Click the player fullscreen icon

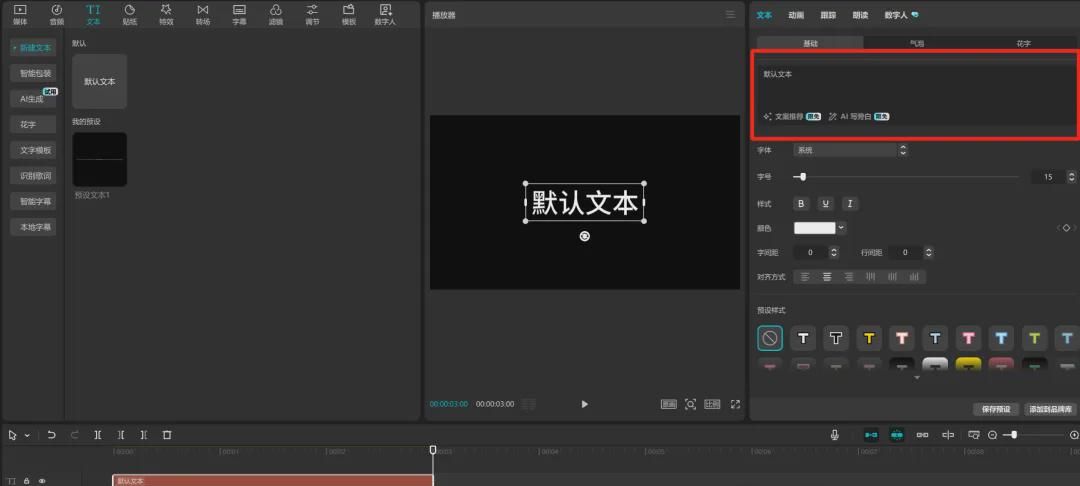click(735, 404)
